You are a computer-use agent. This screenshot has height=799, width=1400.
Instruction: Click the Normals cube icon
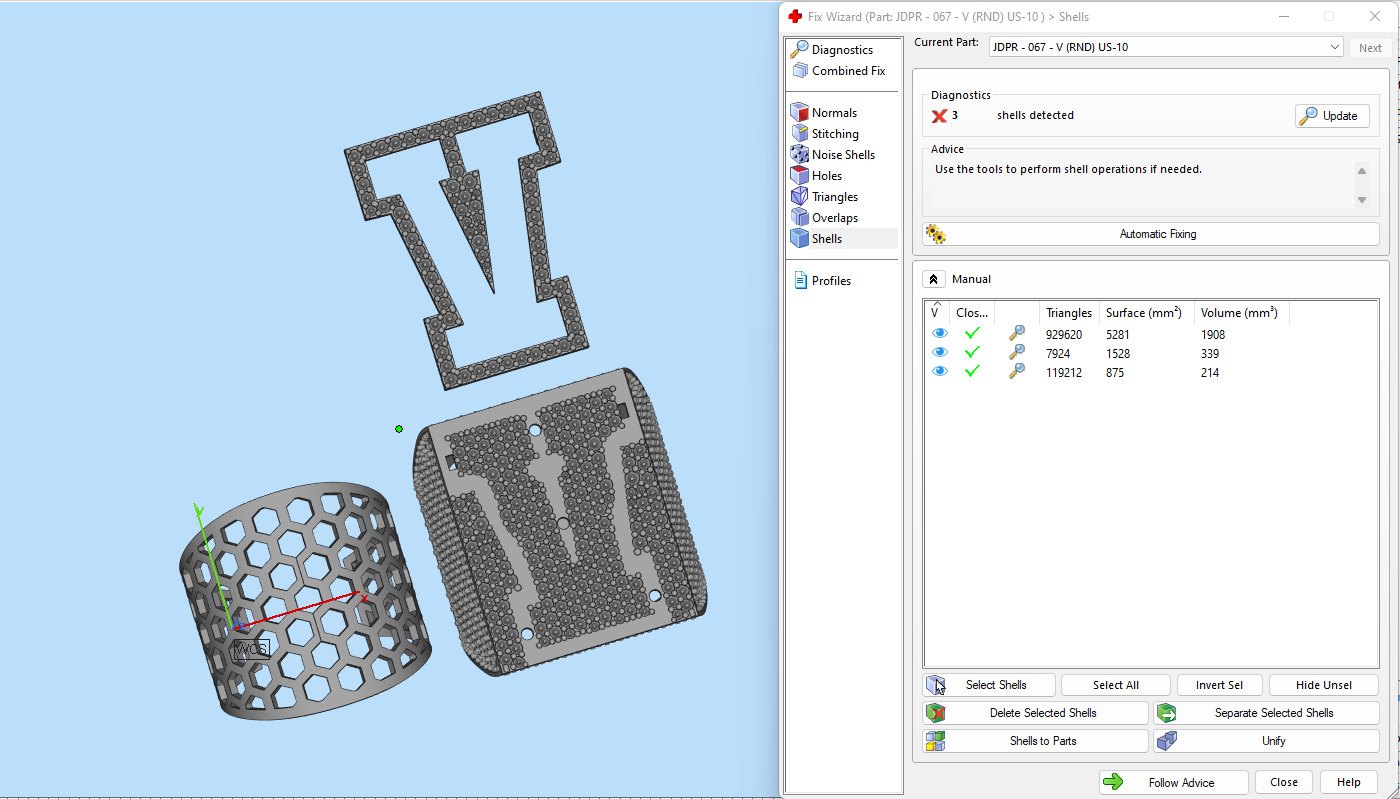tap(799, 112)
